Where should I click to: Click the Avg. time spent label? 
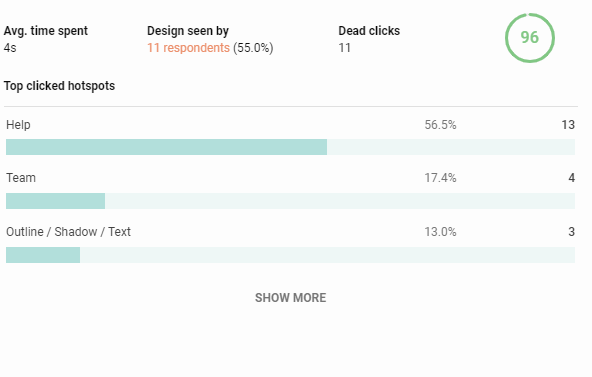point(46,31)
